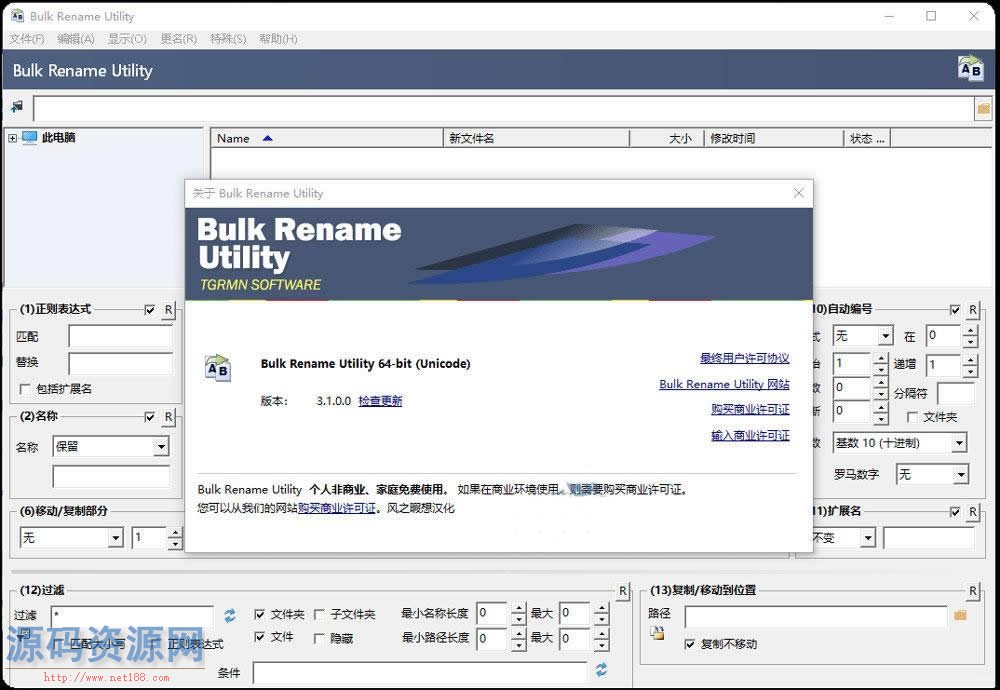Open the Bulk Rename Utility 网站 link

click(x=724, y=385)
